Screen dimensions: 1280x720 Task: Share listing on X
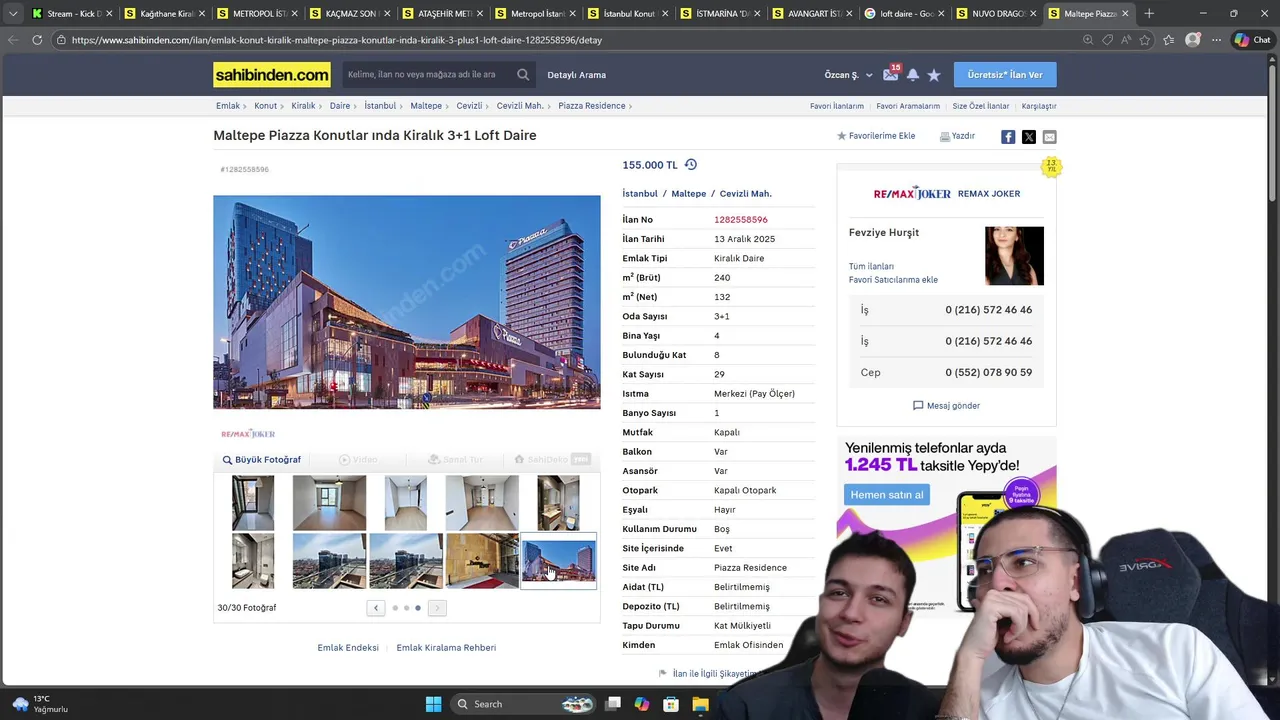[1028, 137]
